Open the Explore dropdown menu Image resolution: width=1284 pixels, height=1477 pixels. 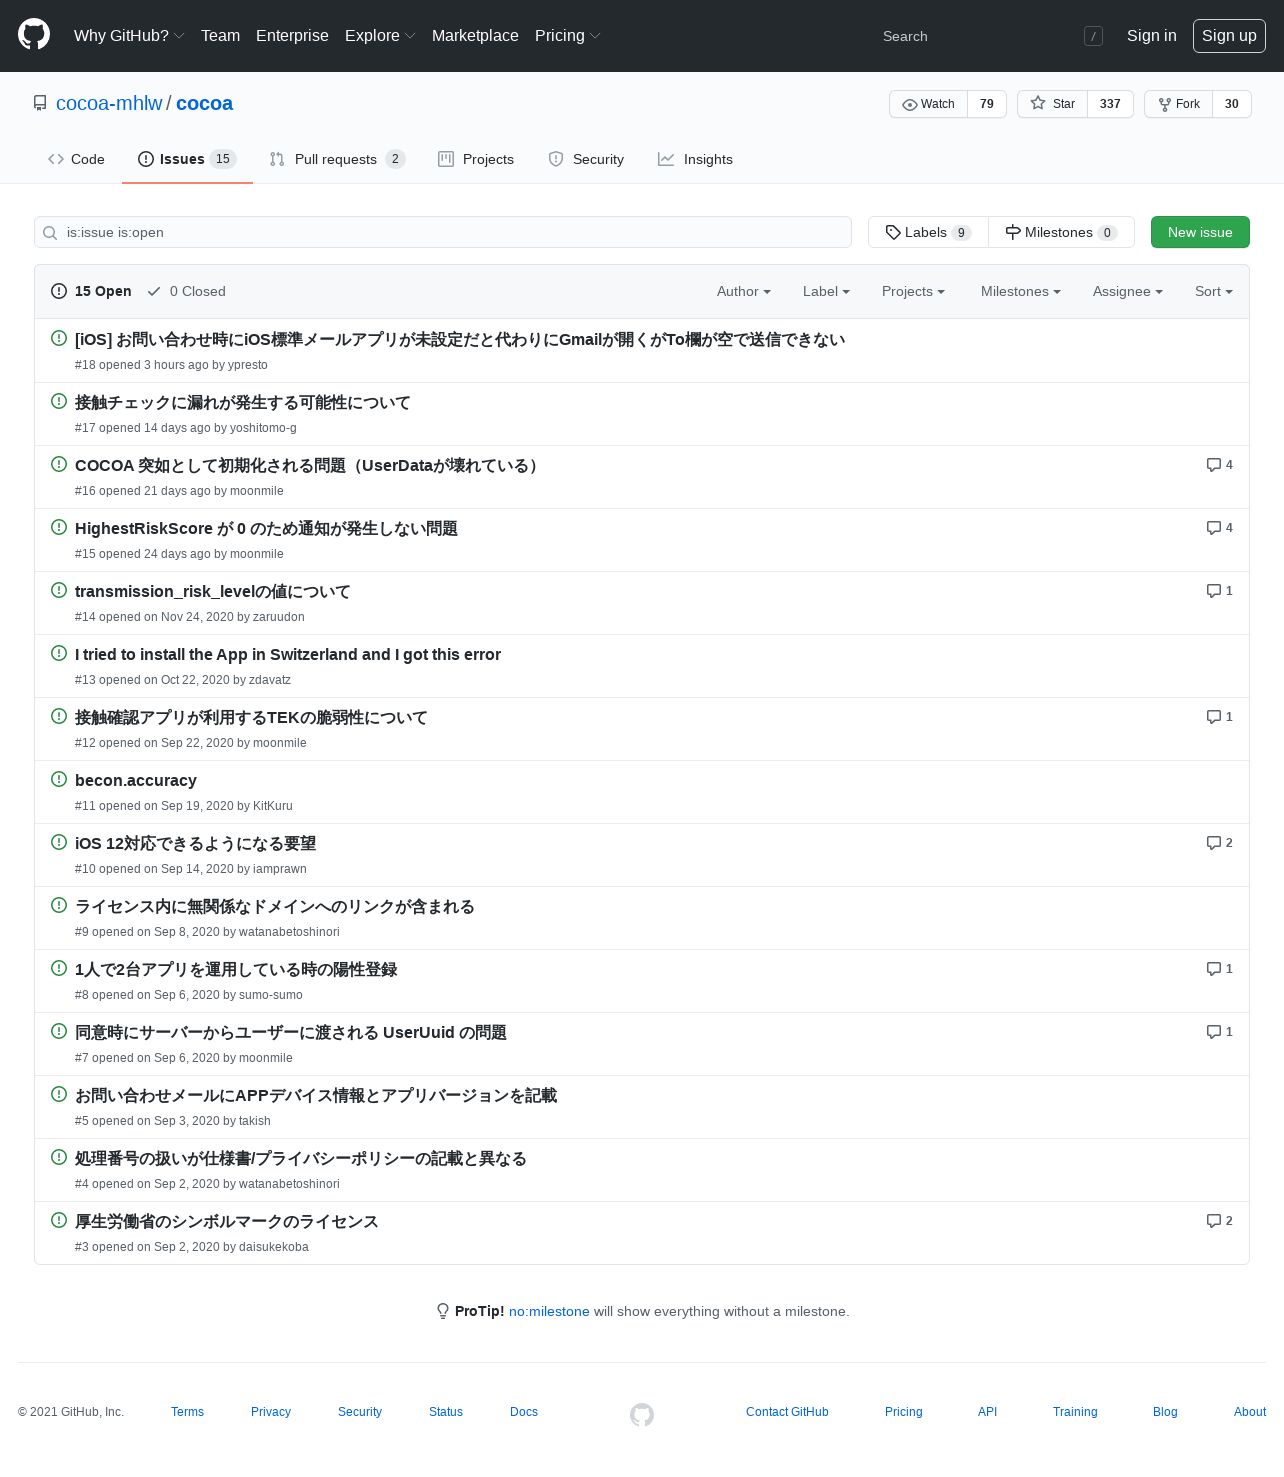point(380,36)
